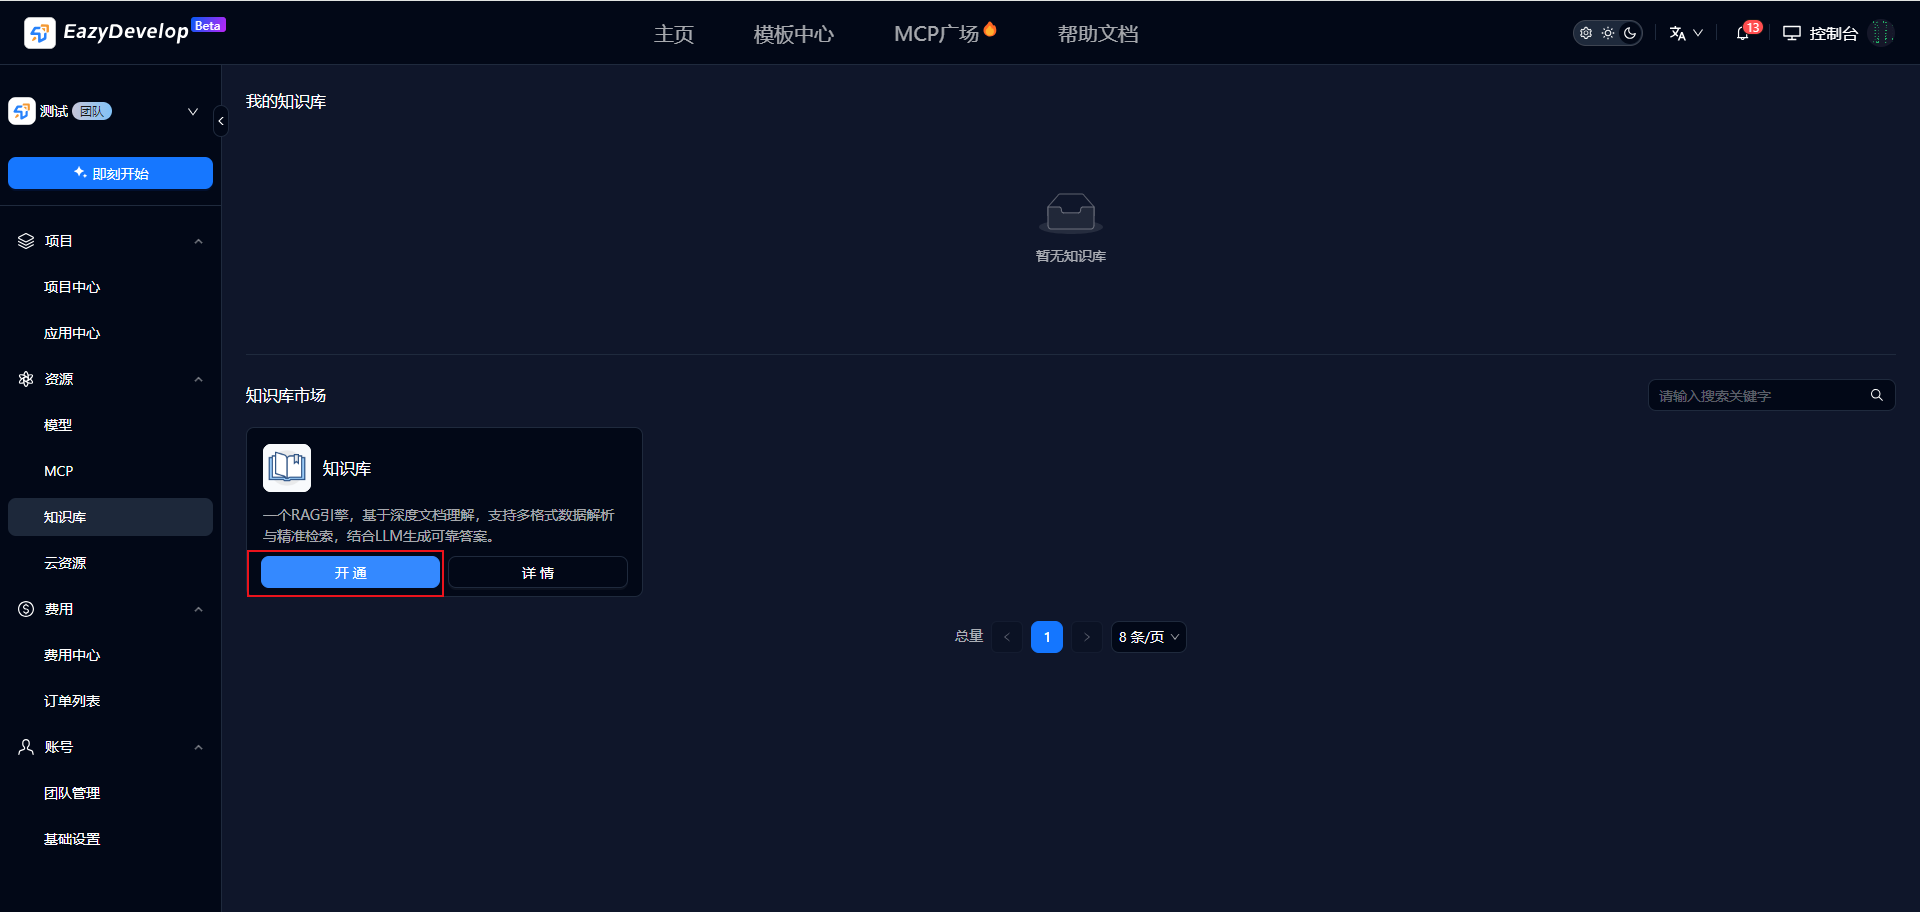
Task: Open the 模板中心 top menu item
Action: click(x=793, y=34)
